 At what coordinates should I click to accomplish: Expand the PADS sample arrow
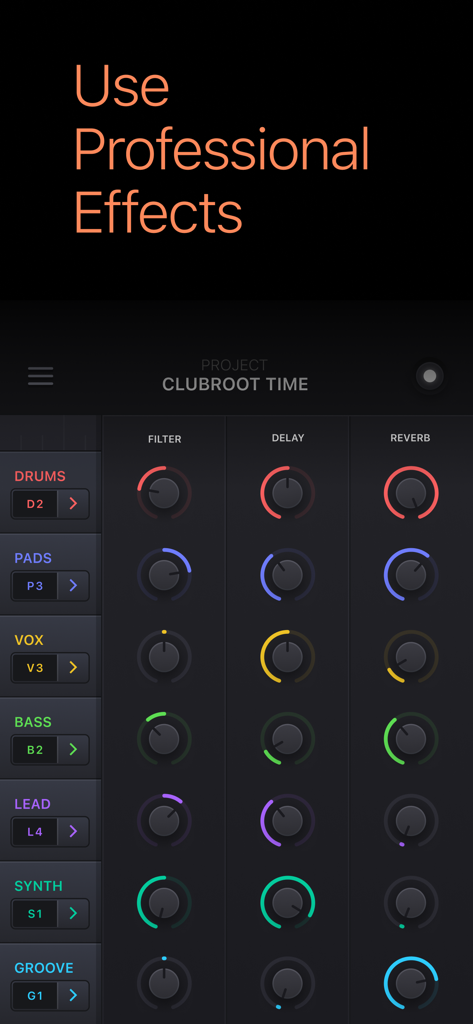pos(73,586)
